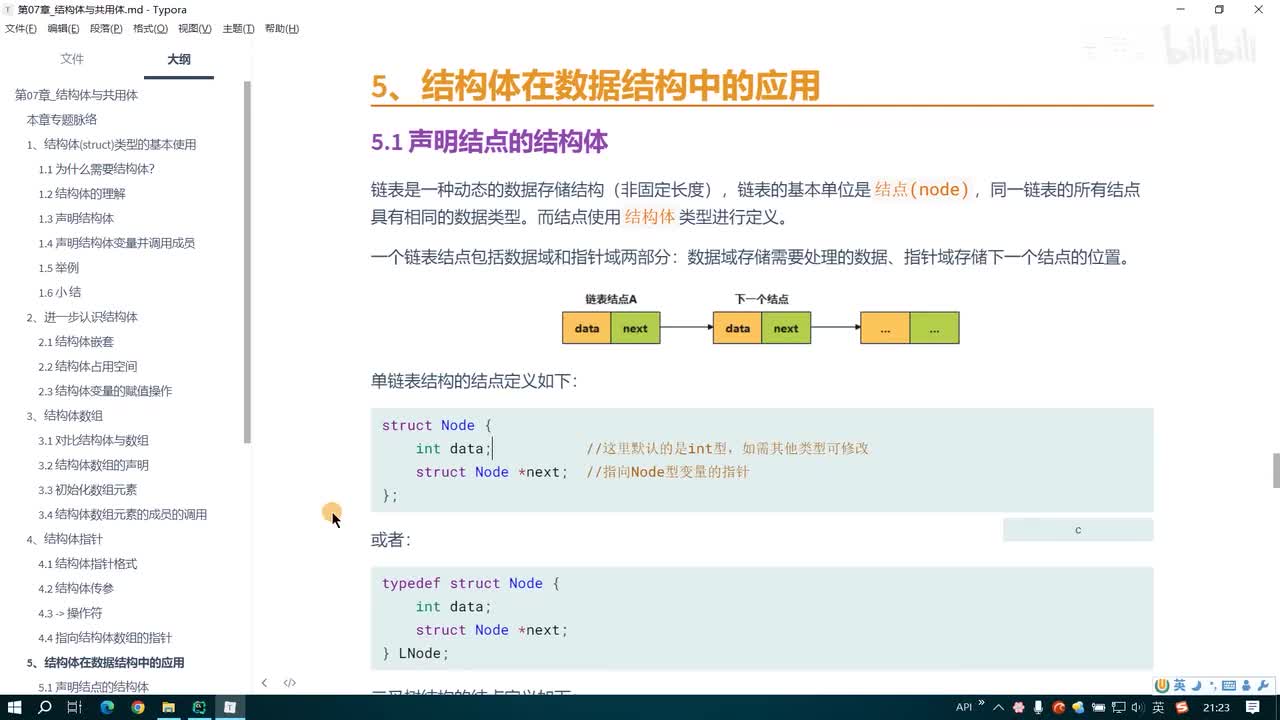Open the 编辑(E) menu
Image resolution: width=1280 pixels, height=720 pixels.
(63, 29)
